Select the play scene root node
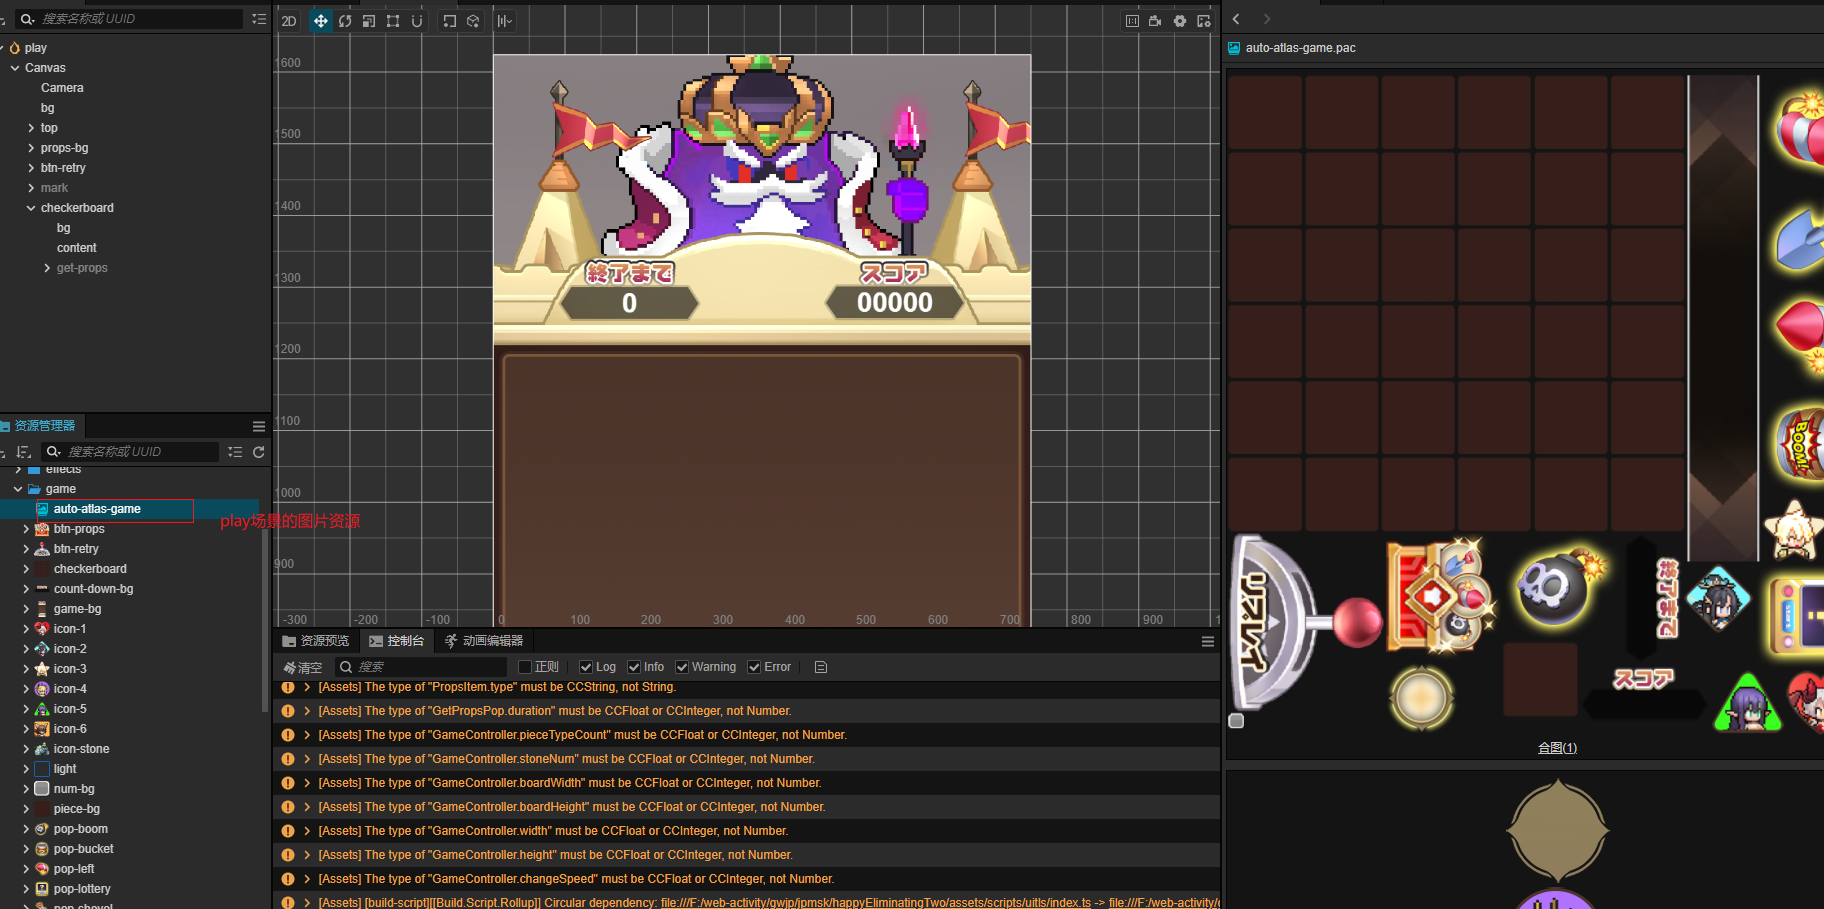Screen dimensions: 1824x909 (x=36, y=48)
